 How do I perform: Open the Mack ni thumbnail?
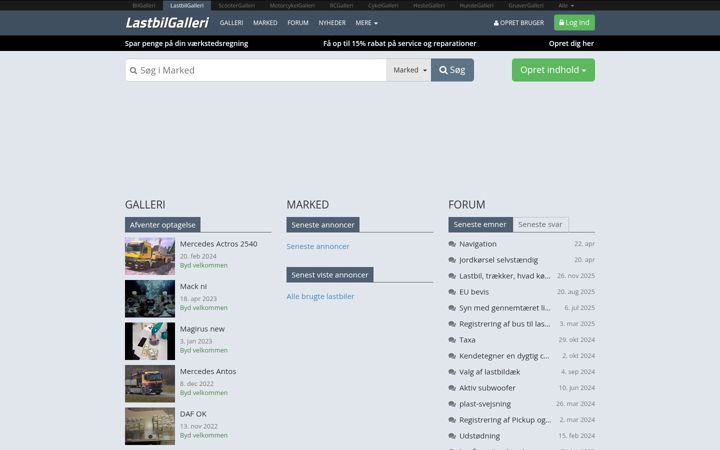click(x=150, y=298)
